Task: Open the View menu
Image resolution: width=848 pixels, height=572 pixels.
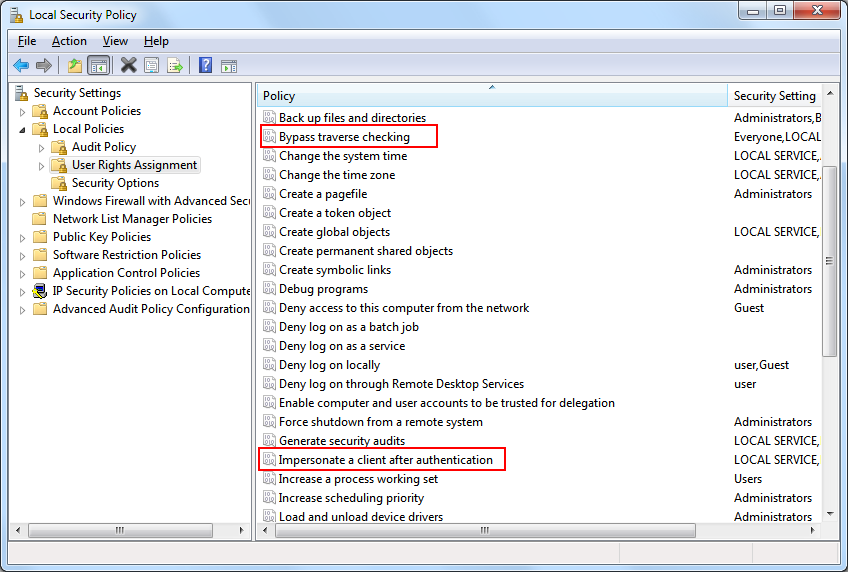Action: [115, 41]
